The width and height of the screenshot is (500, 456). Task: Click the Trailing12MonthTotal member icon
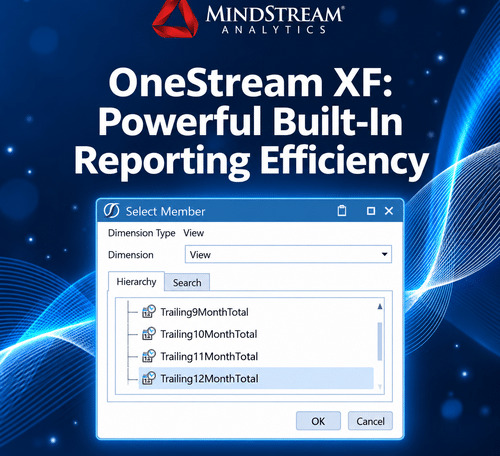click(149, 378)
